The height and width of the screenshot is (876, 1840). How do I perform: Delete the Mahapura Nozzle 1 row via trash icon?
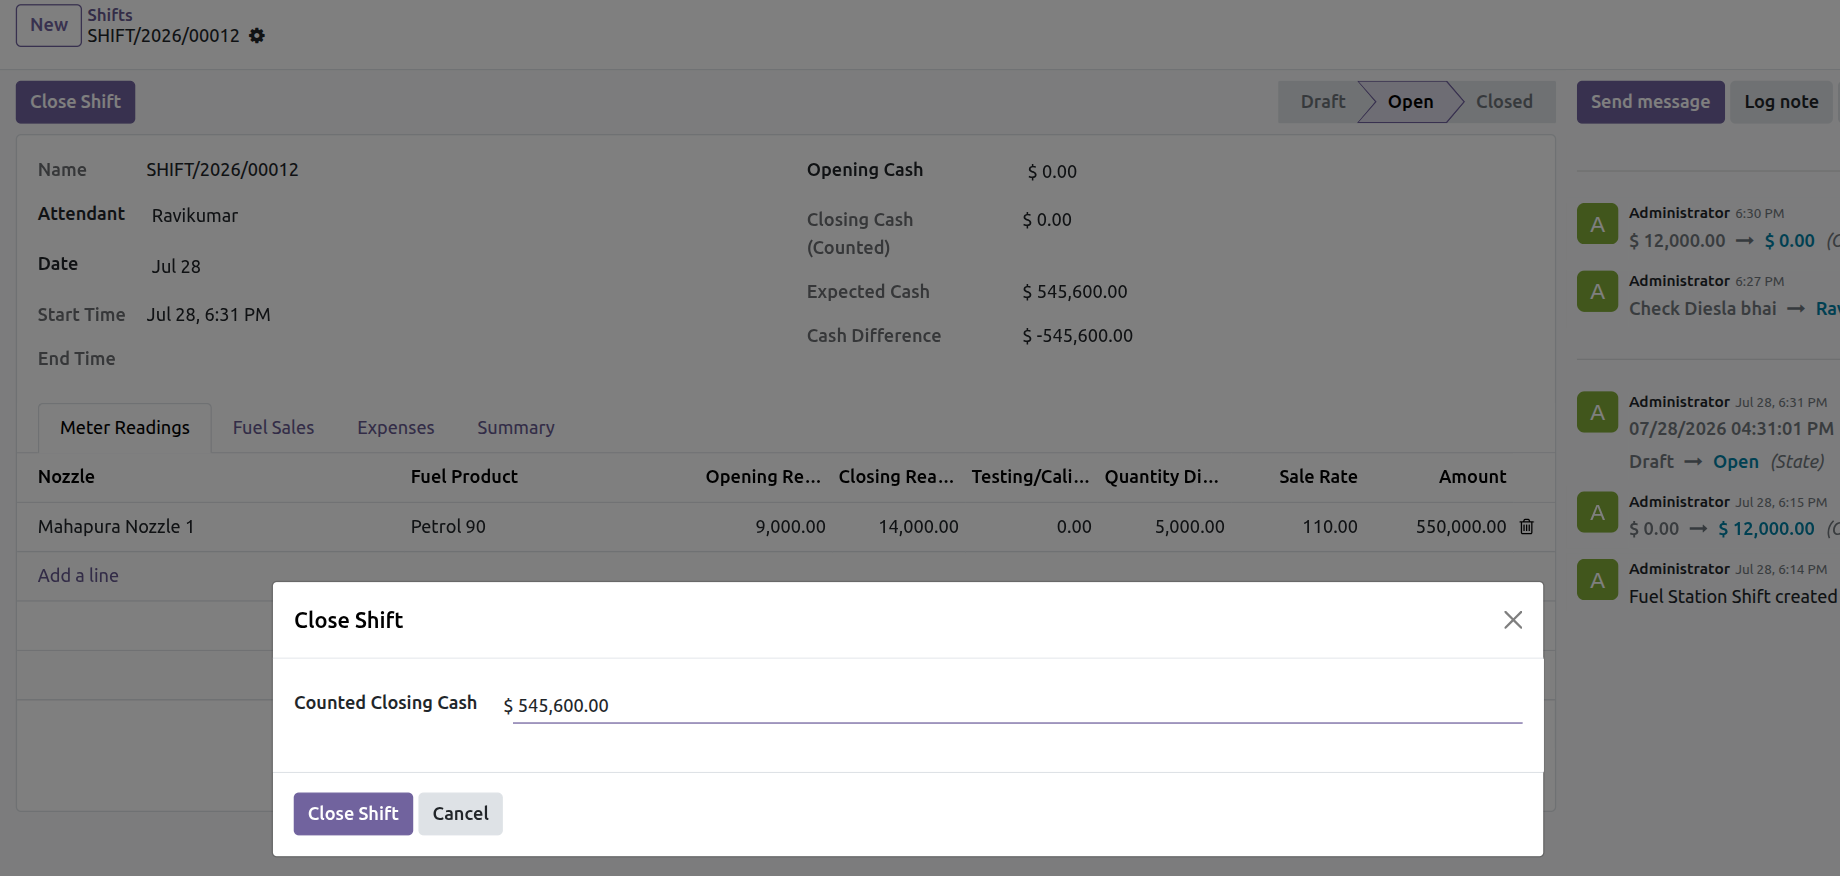pyautogui.click(x=1526, y=526)
